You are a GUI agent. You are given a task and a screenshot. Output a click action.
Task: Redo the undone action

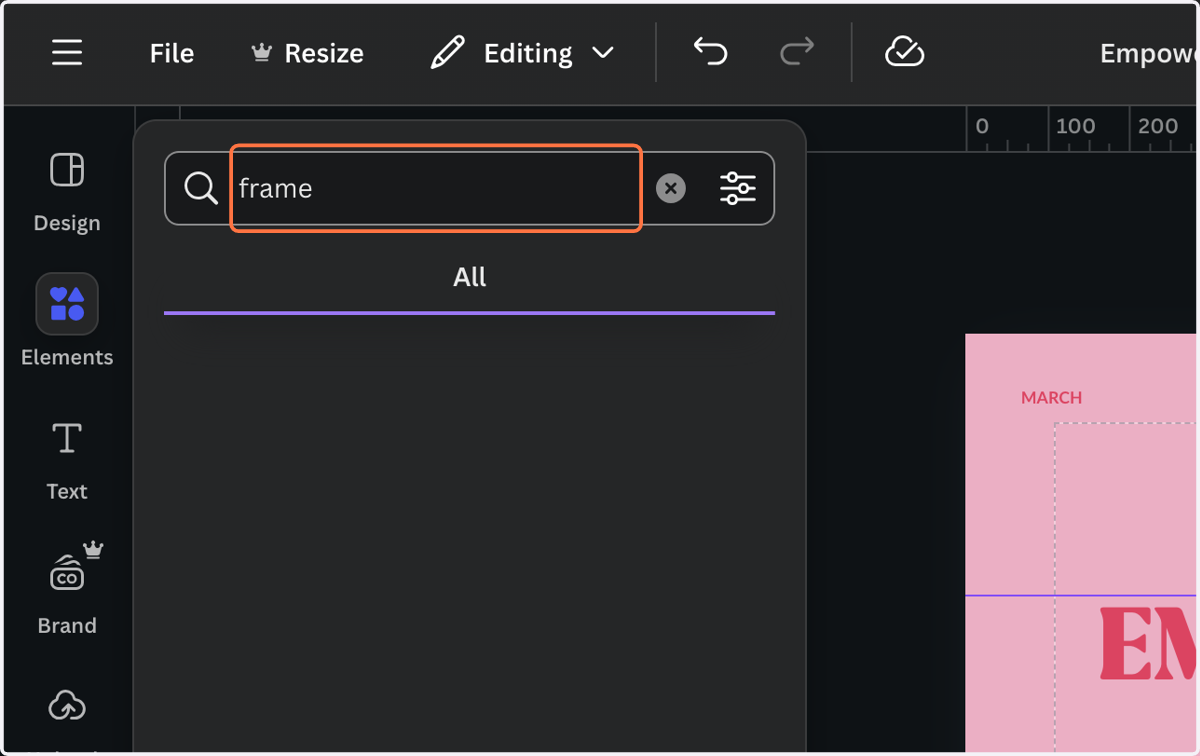click(797, 52)
